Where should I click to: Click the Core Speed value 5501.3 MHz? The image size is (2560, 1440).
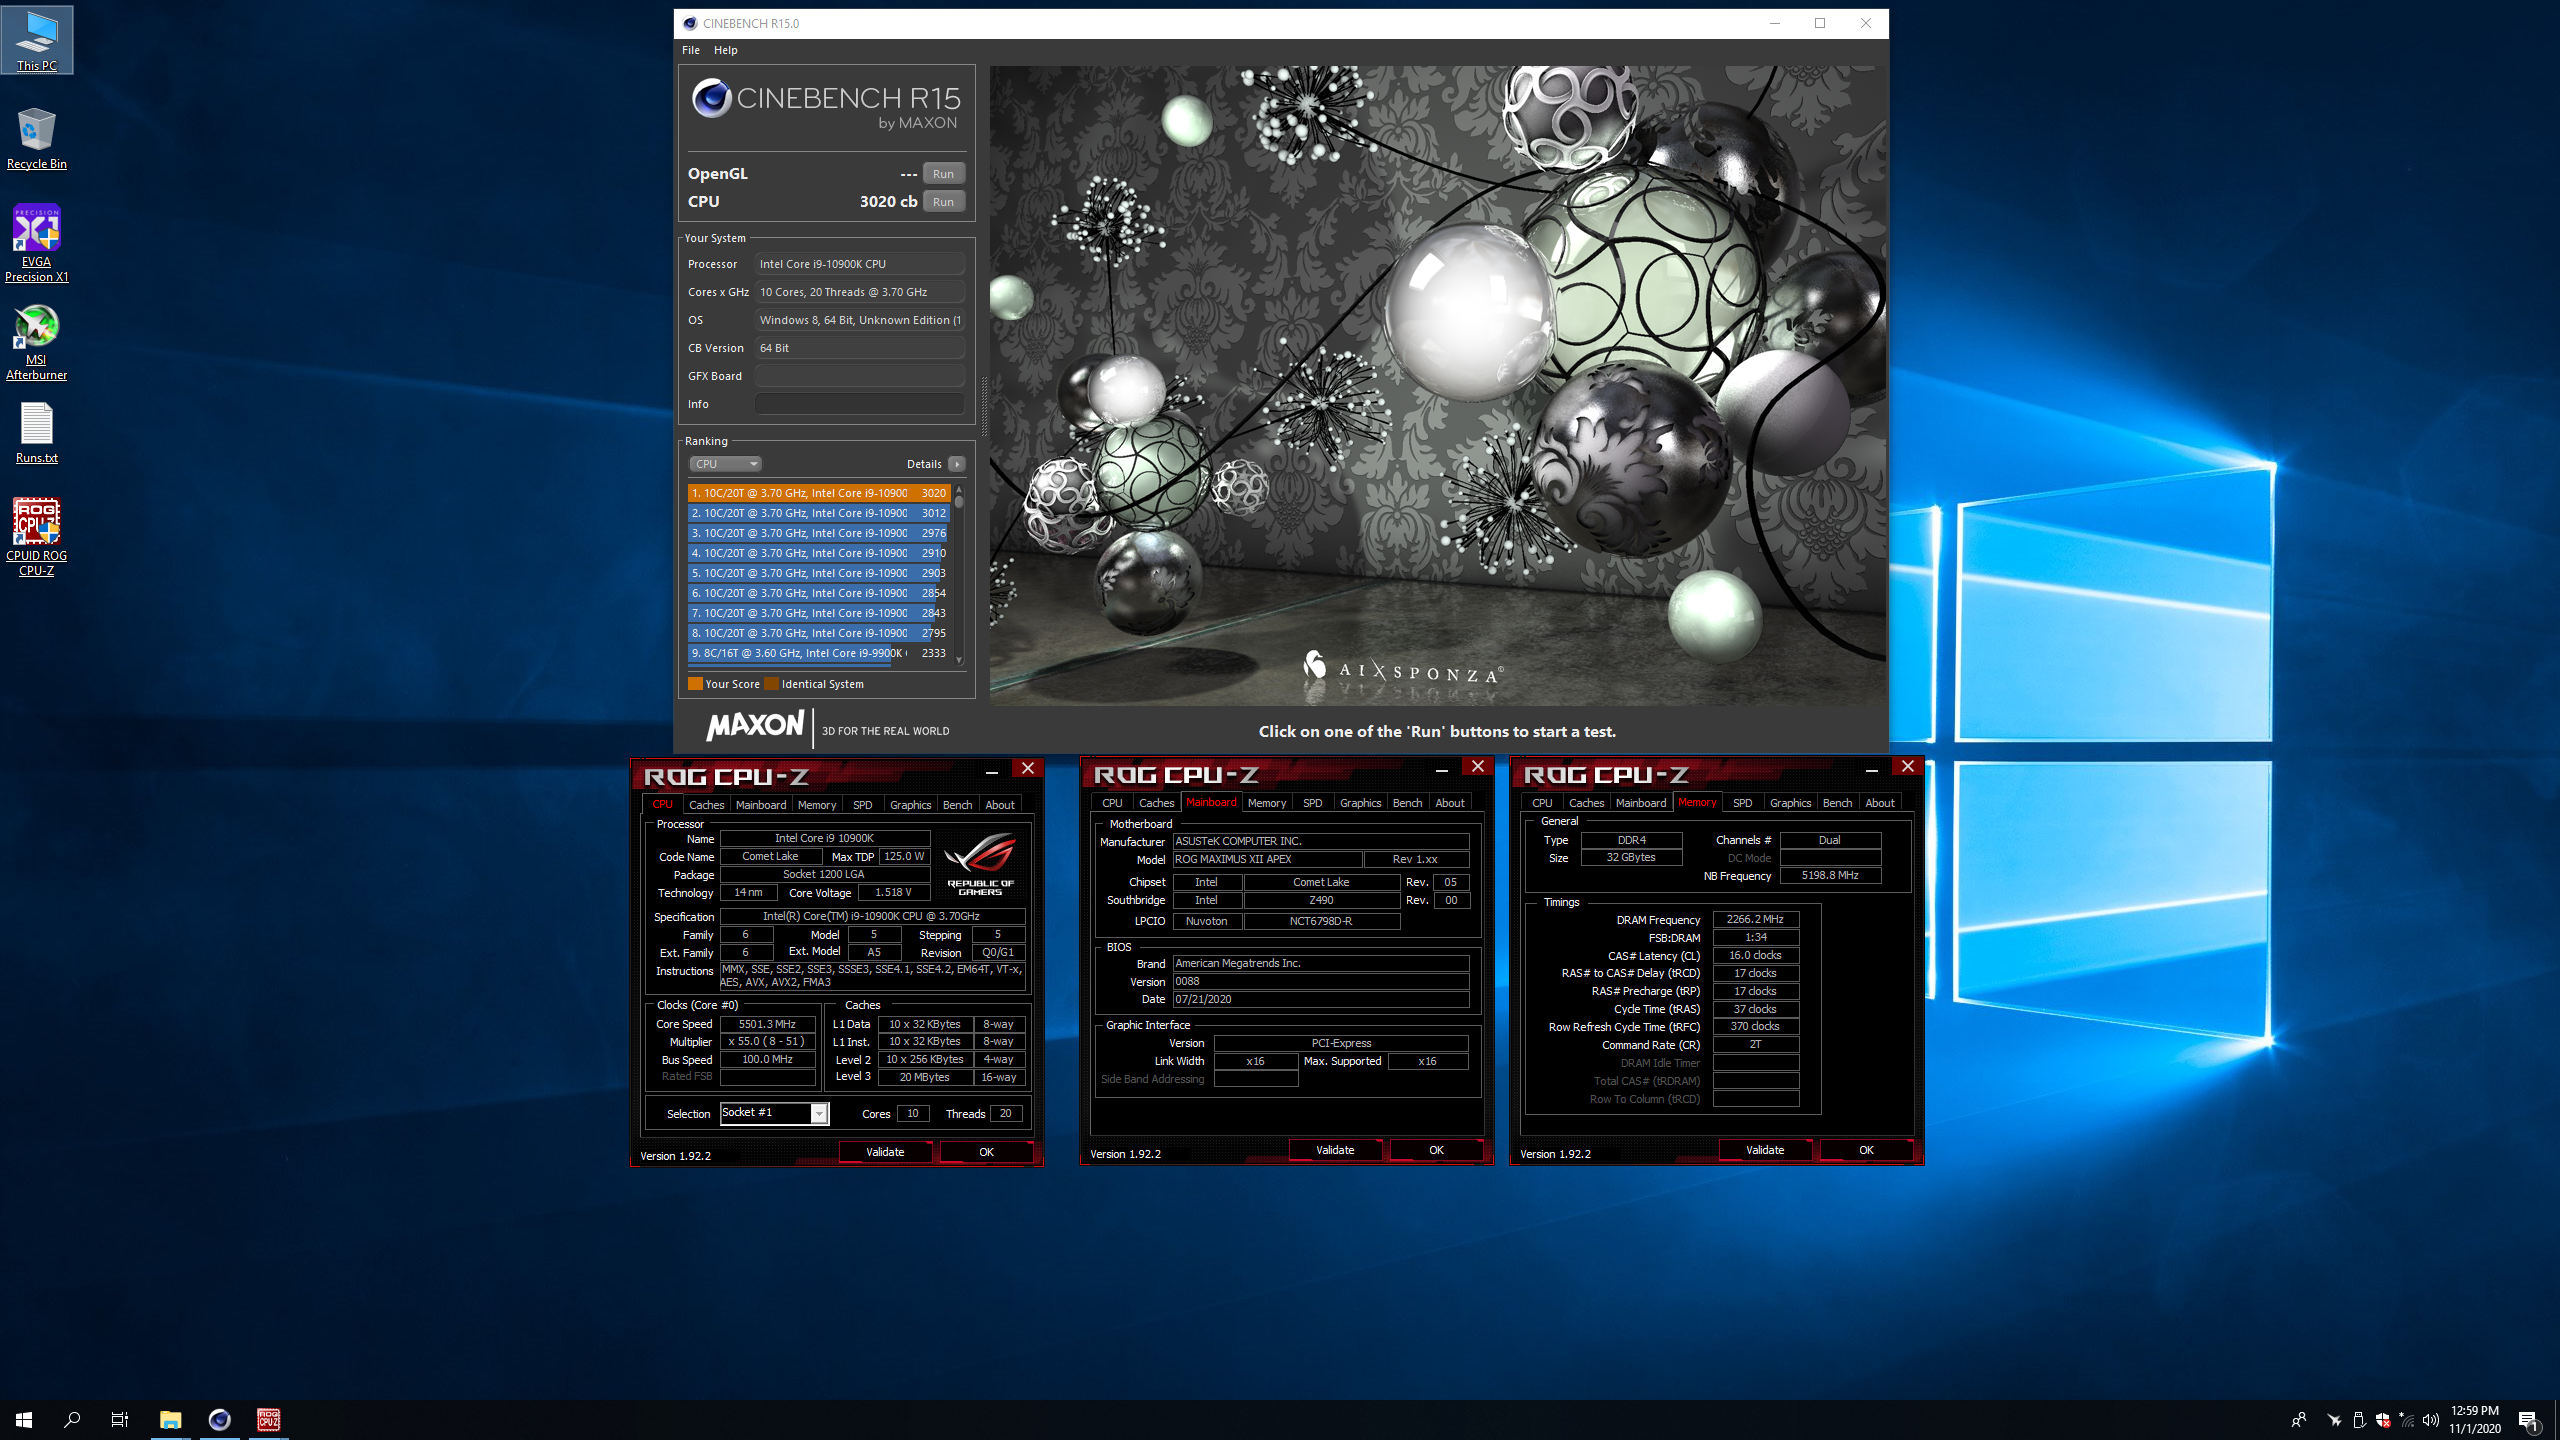tap(767, 1024)
